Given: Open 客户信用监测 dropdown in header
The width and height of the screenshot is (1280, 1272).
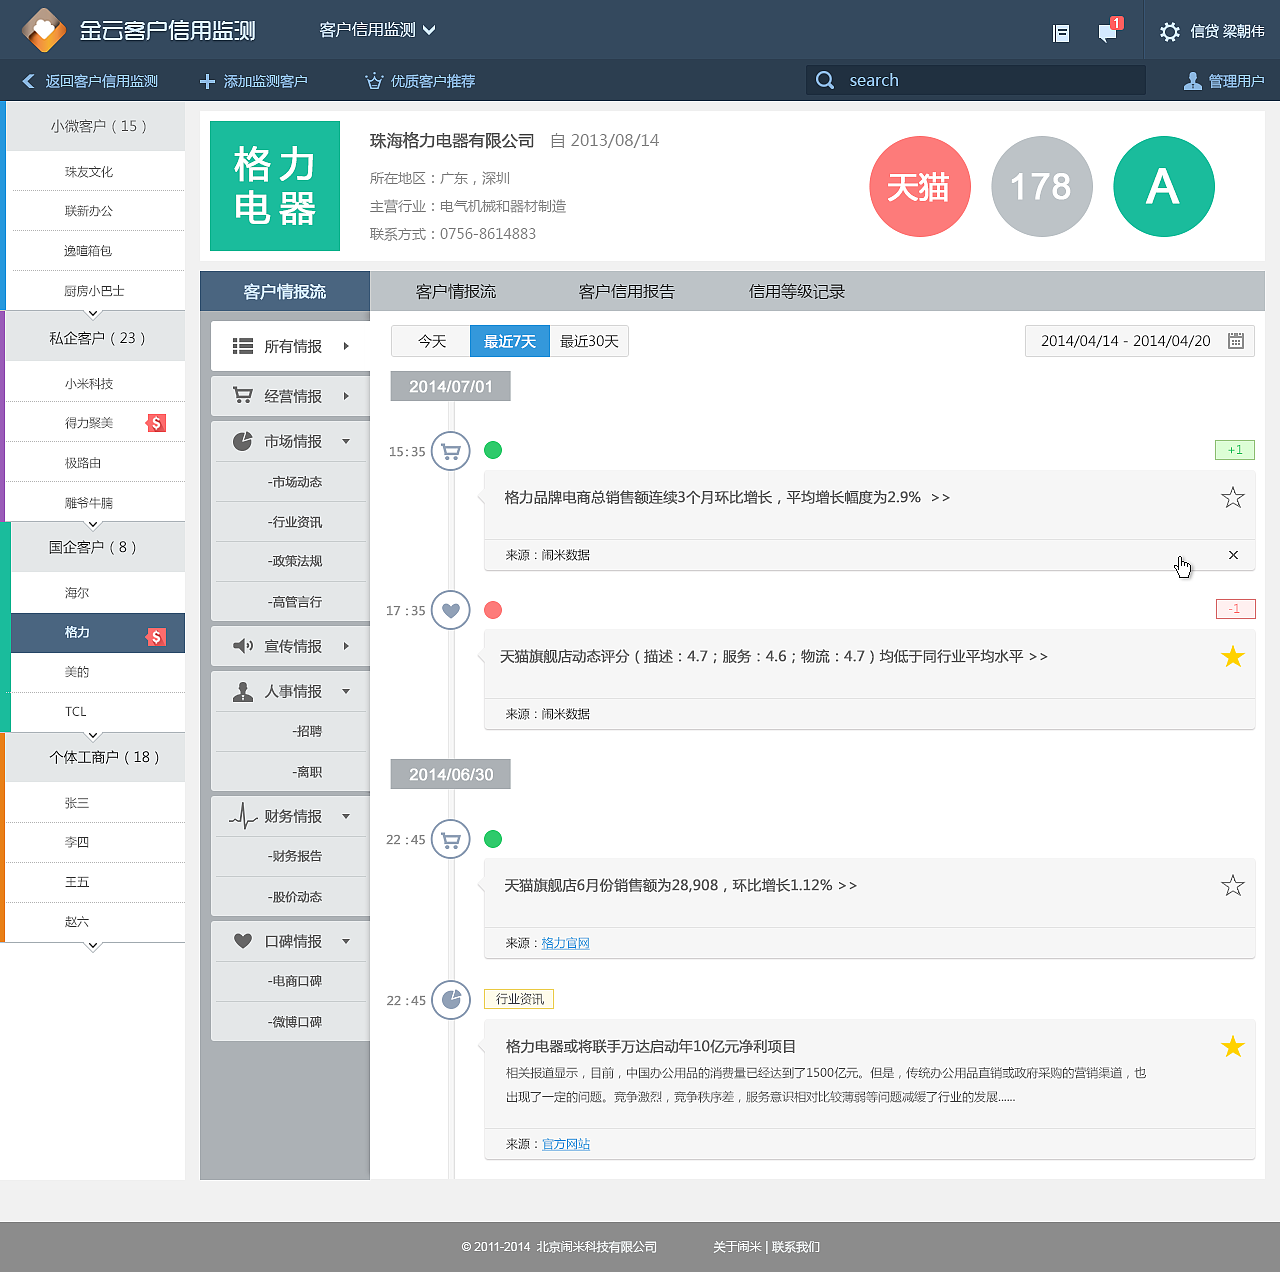Looking at the screenshot, I should [377, 30].
